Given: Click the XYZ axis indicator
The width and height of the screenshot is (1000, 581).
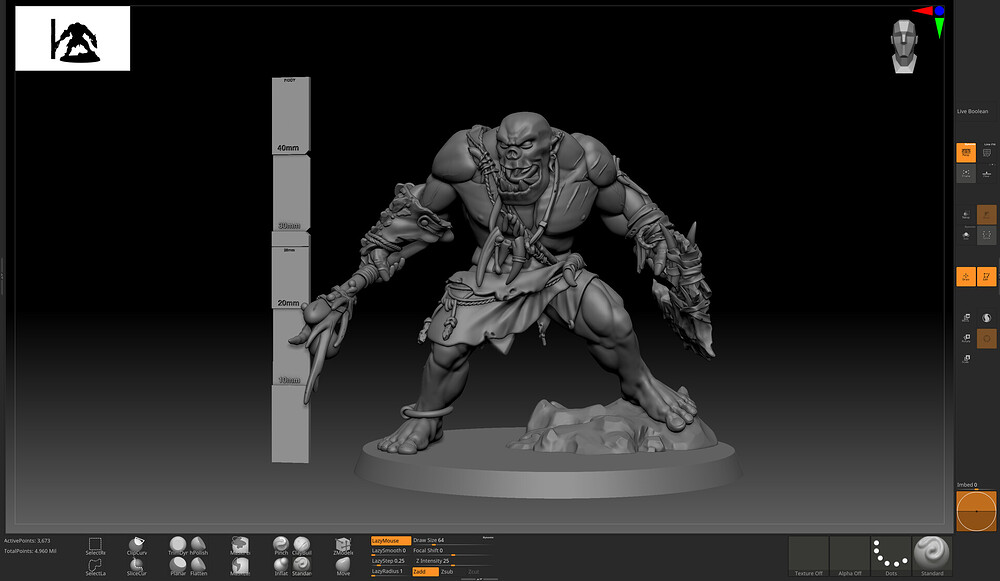Looking at the screenshot, I should tap(930, 21).
